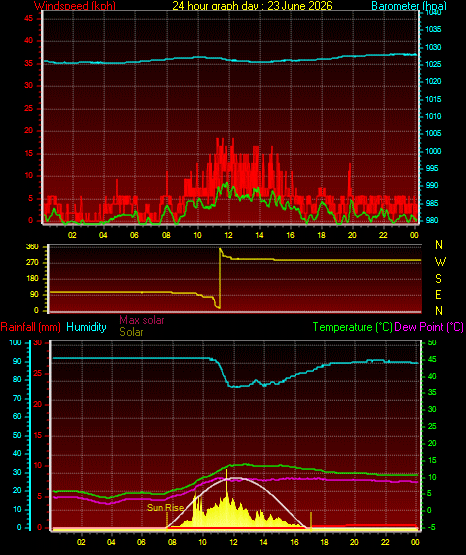The height and width of the screenshot is (555, 466).
Task: Click the barometer value 1000 on the axis
Action: pyautogui.click(x=433, y=151)
